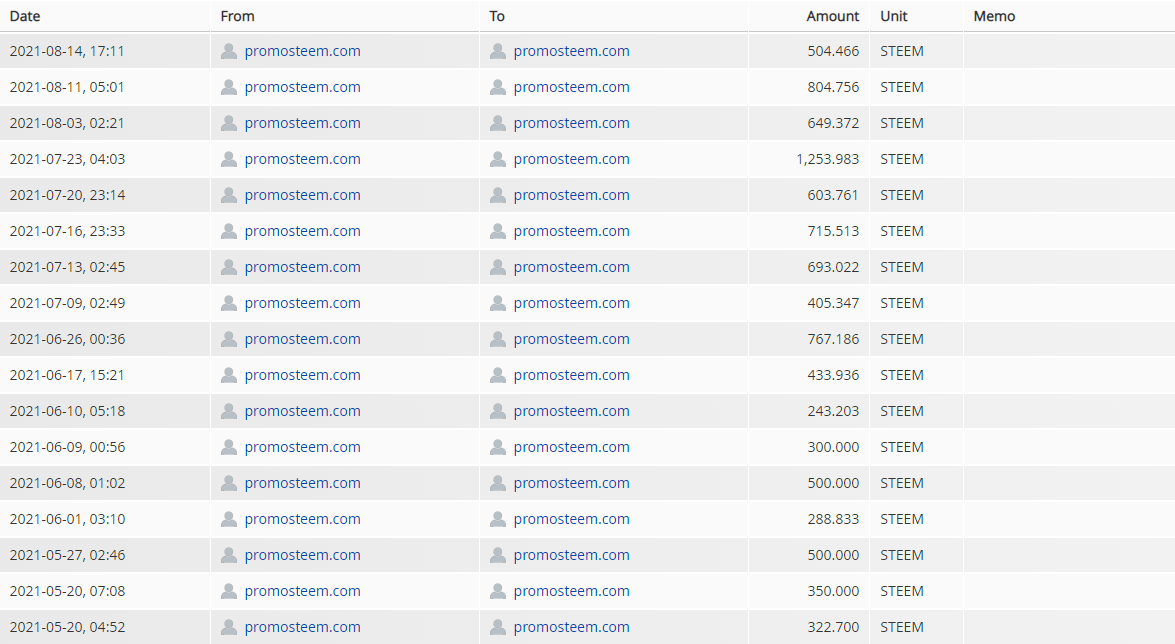Open the promosteem.com recipient link on the 2021-08-03 row
The image size is (1175, 644).
(x=572, y=123)
